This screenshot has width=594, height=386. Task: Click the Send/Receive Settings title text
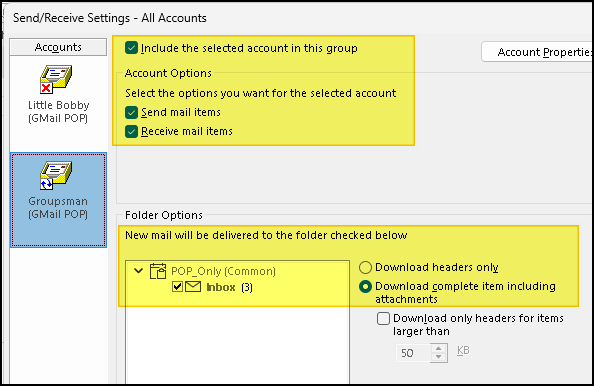point(109,18)
